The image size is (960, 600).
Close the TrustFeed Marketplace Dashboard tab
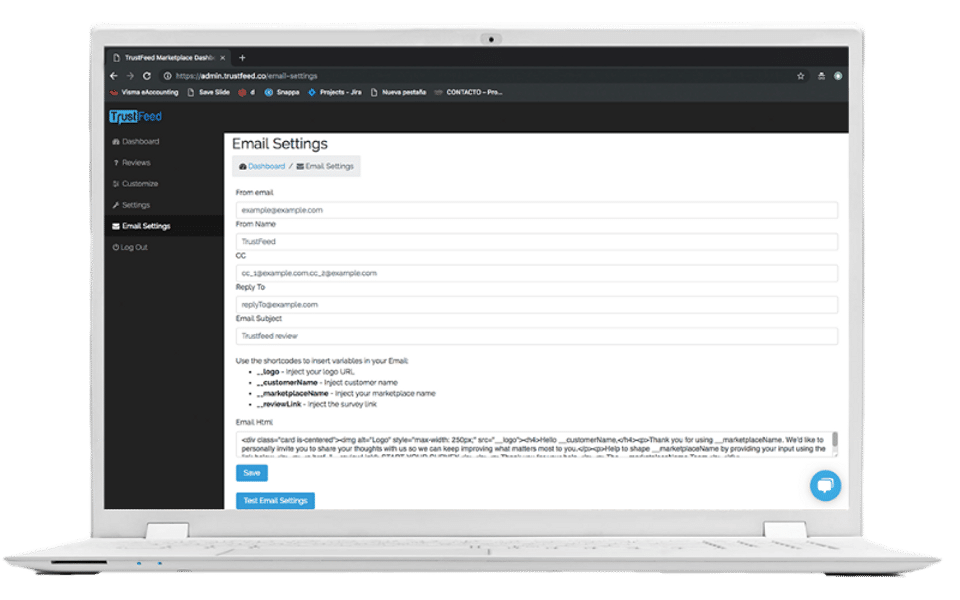[223, 58]
